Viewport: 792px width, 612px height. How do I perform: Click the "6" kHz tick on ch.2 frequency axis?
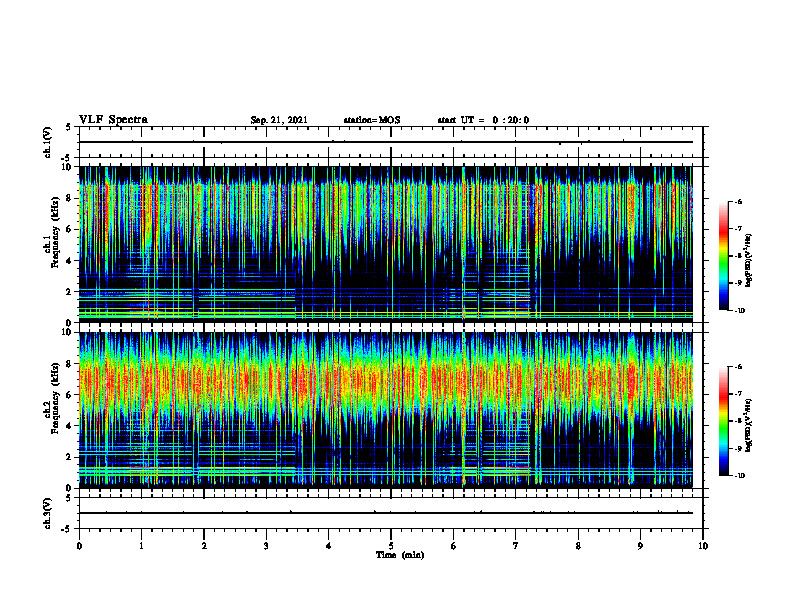pyautogui.click(x=71, y=395)
